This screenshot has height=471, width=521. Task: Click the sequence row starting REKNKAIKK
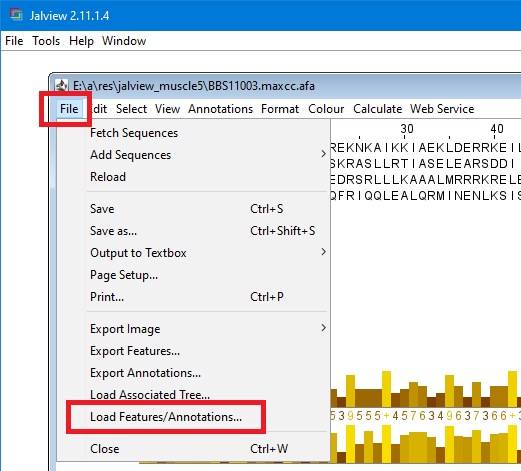pyautogui.click(x=426, y=148)
